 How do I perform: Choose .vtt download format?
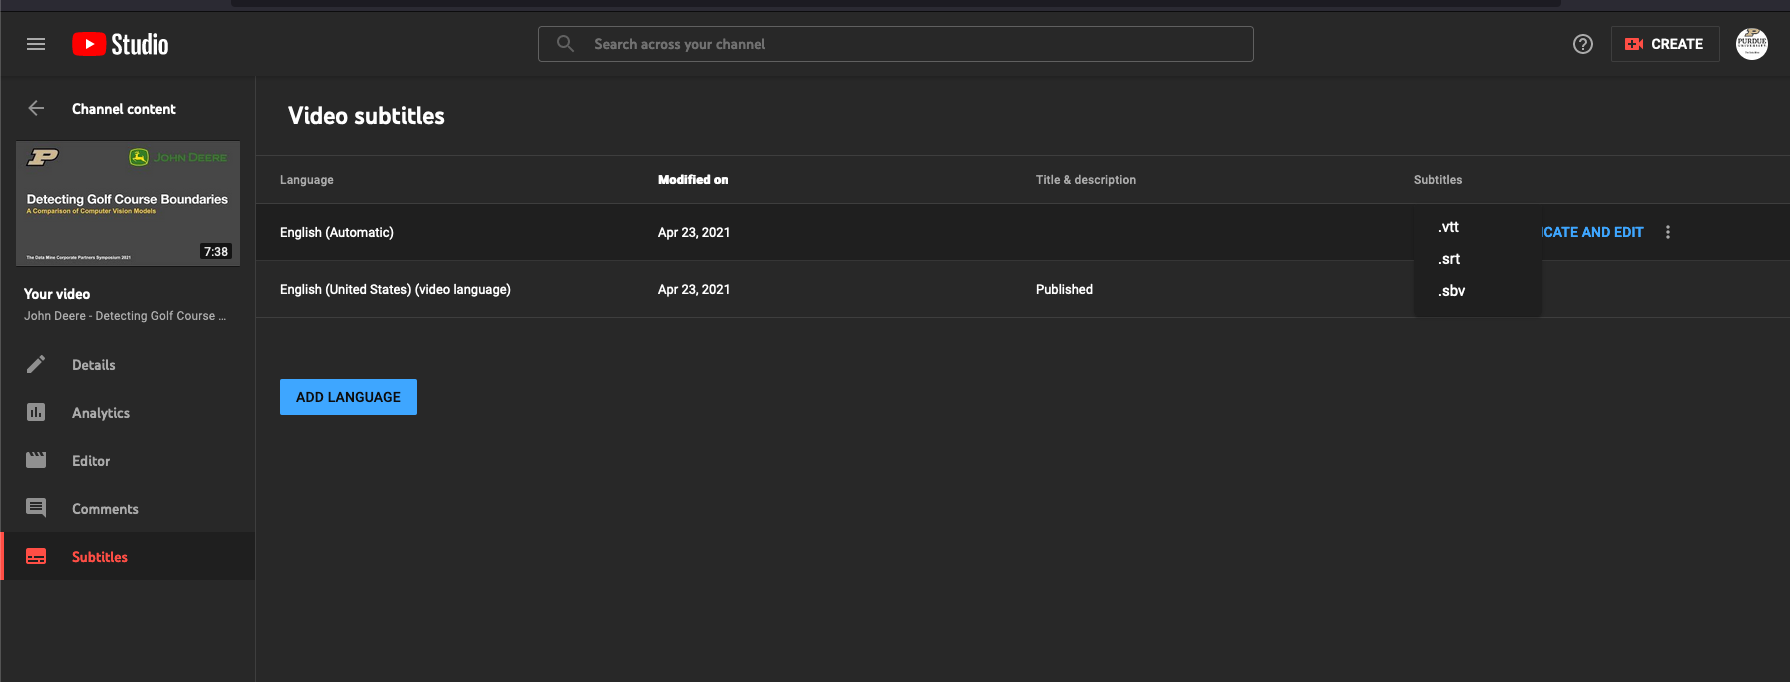pos(1449,227)
